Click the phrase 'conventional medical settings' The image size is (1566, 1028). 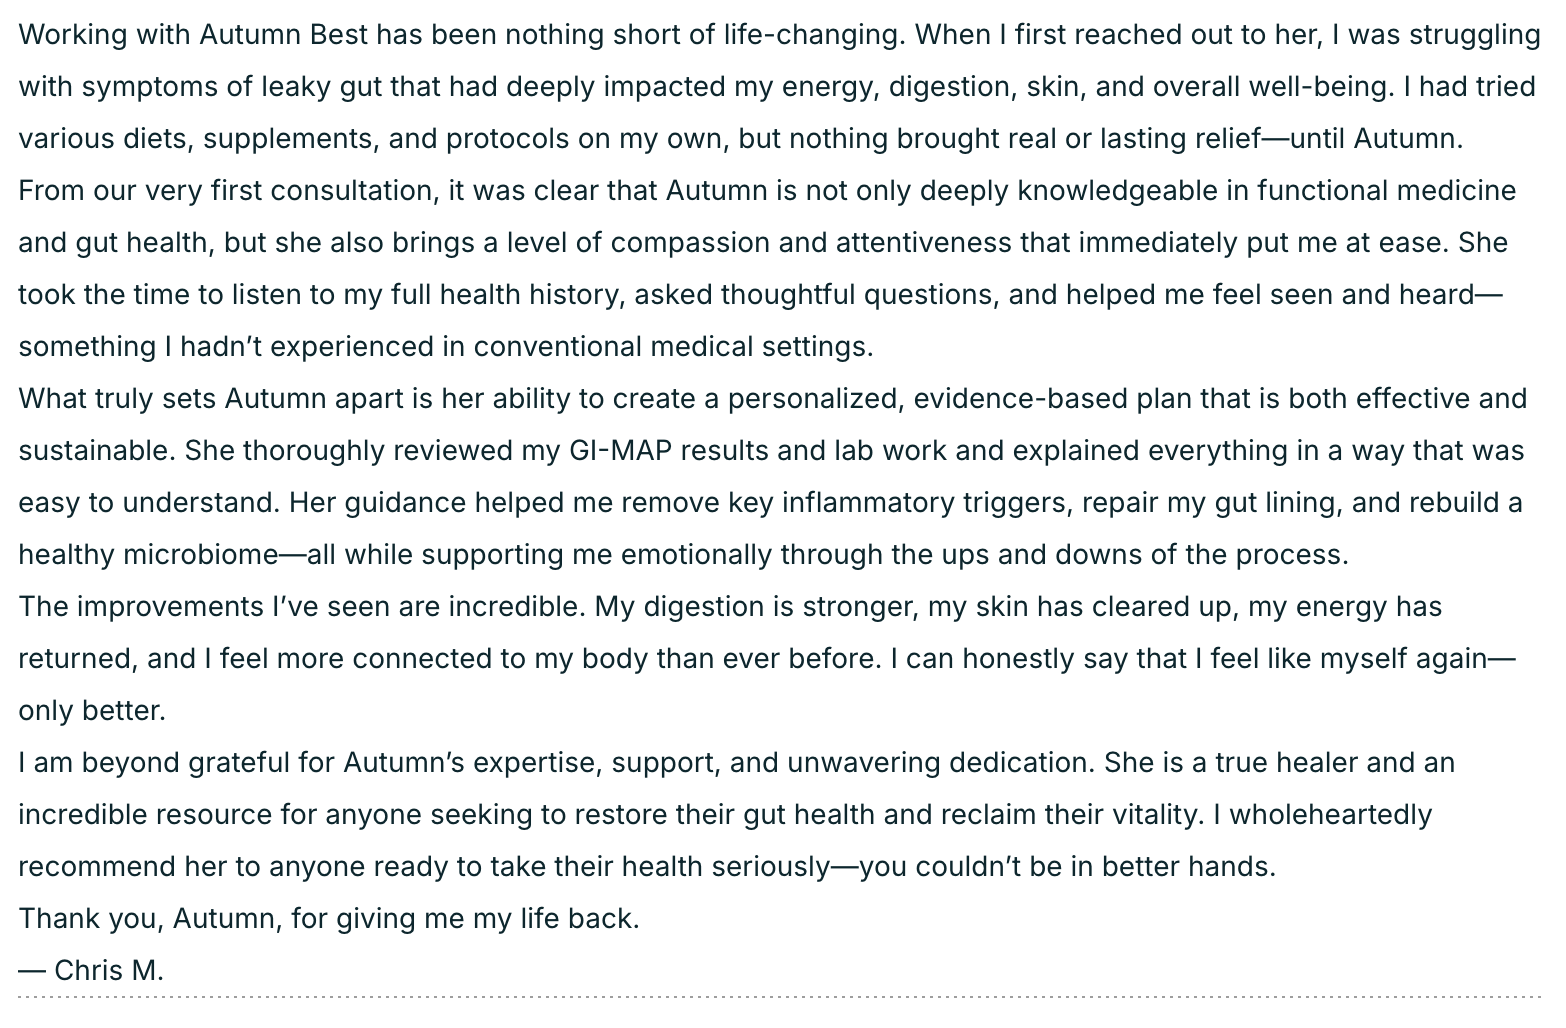pos(672,347)
